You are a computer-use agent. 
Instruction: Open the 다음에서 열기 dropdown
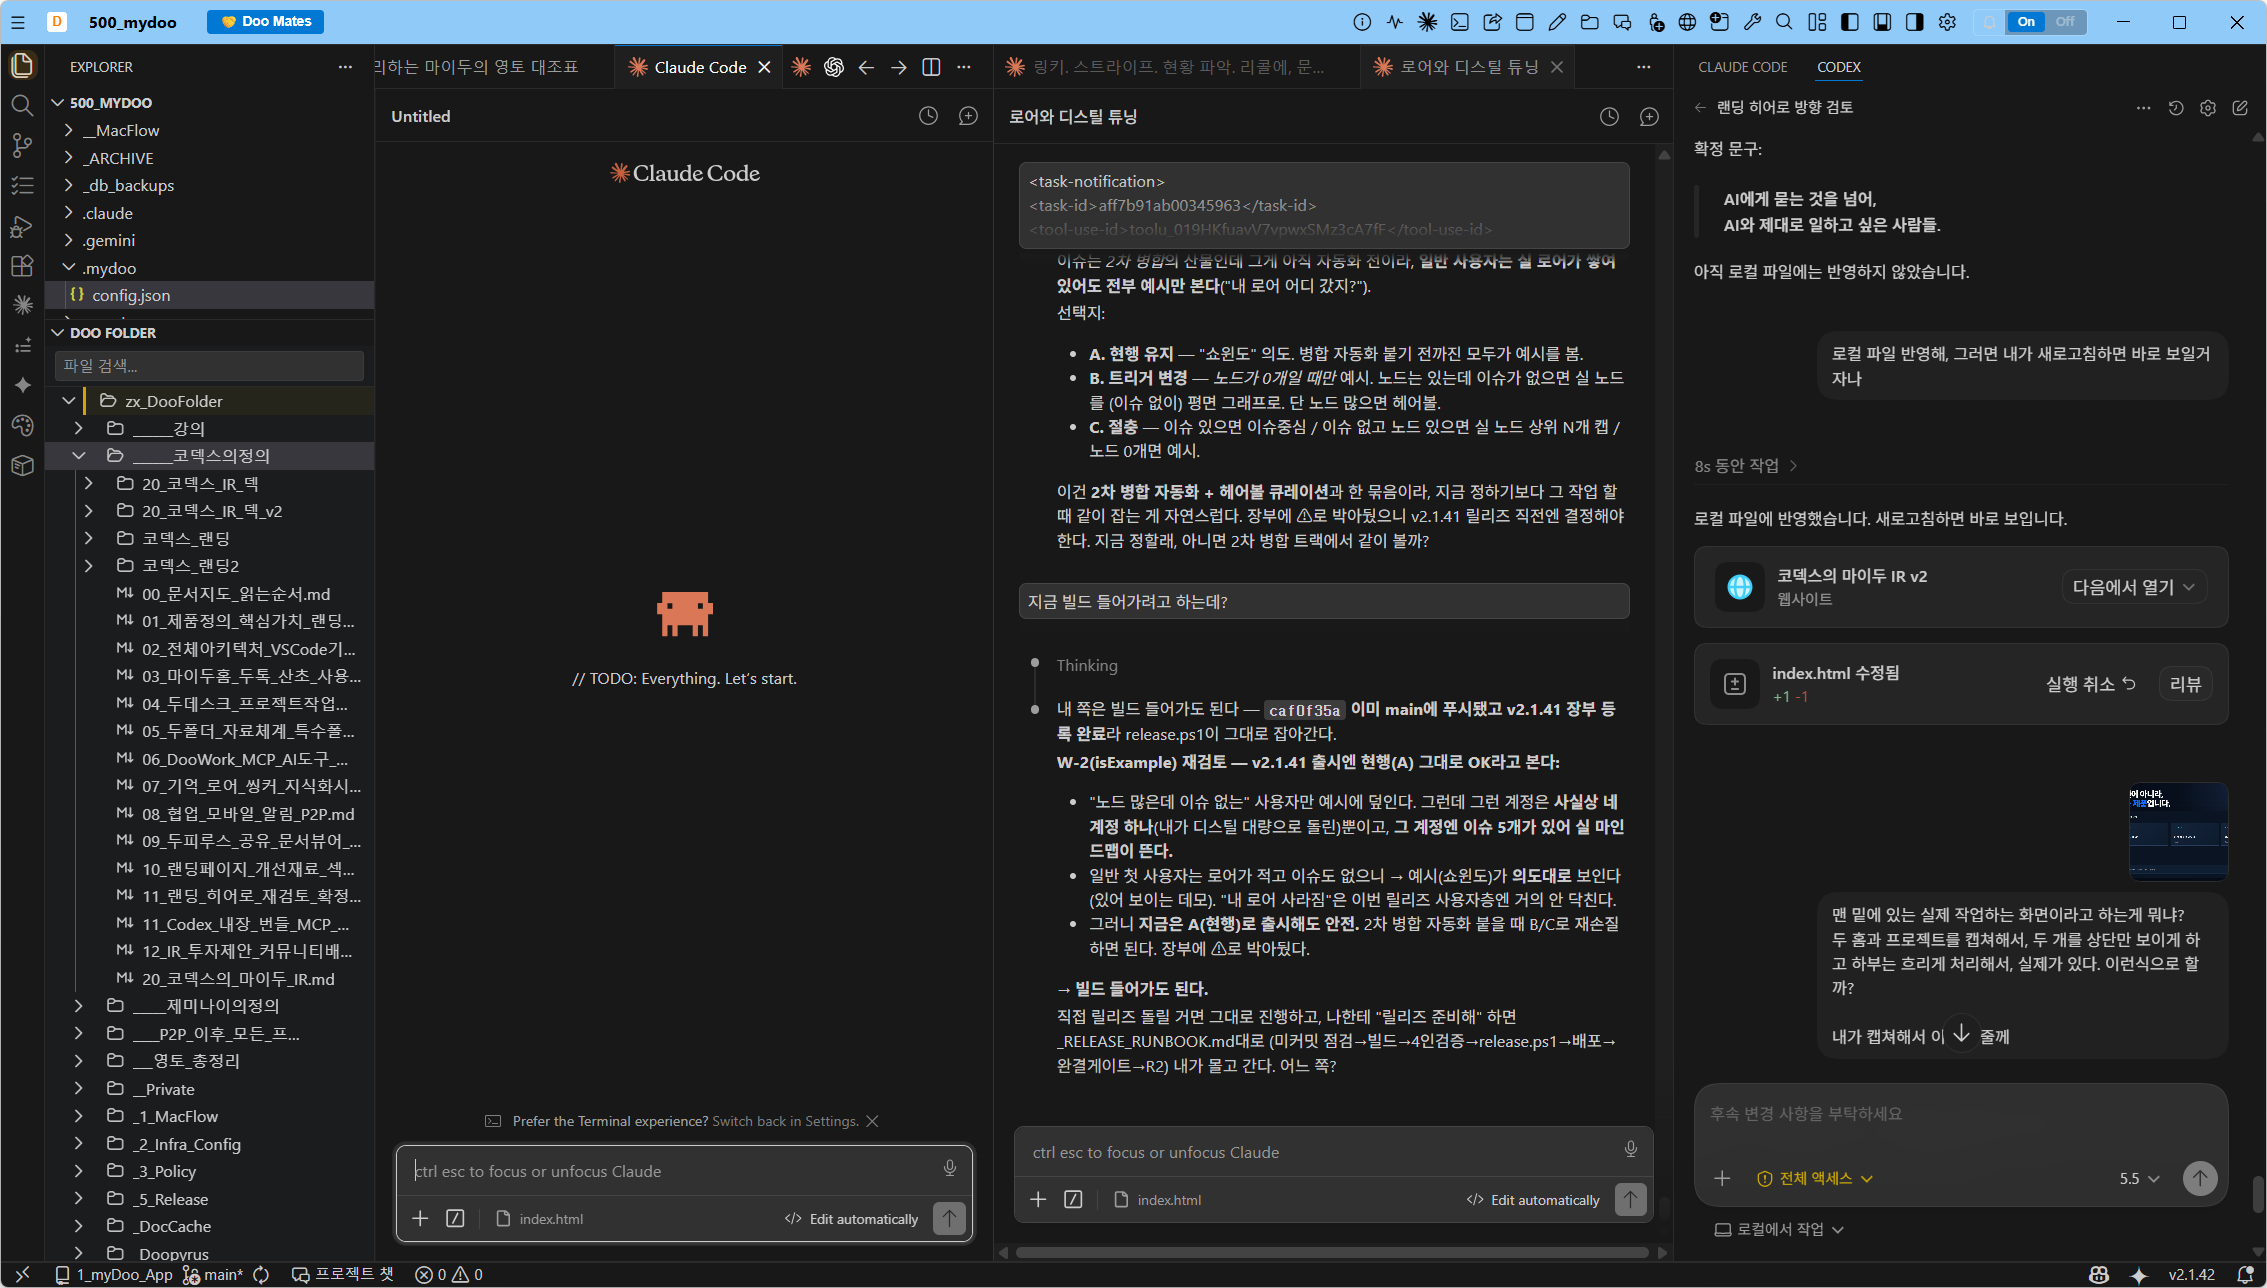pos(2133,587)
